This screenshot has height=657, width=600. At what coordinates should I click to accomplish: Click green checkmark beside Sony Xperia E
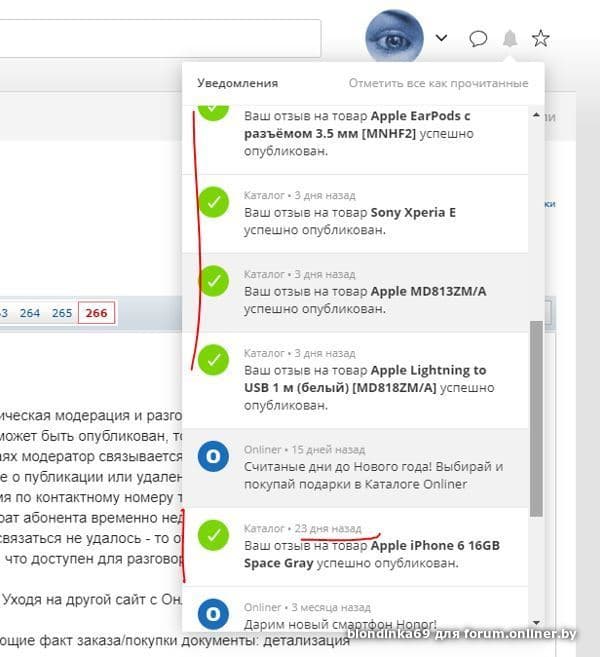click(x=213, y=203)
